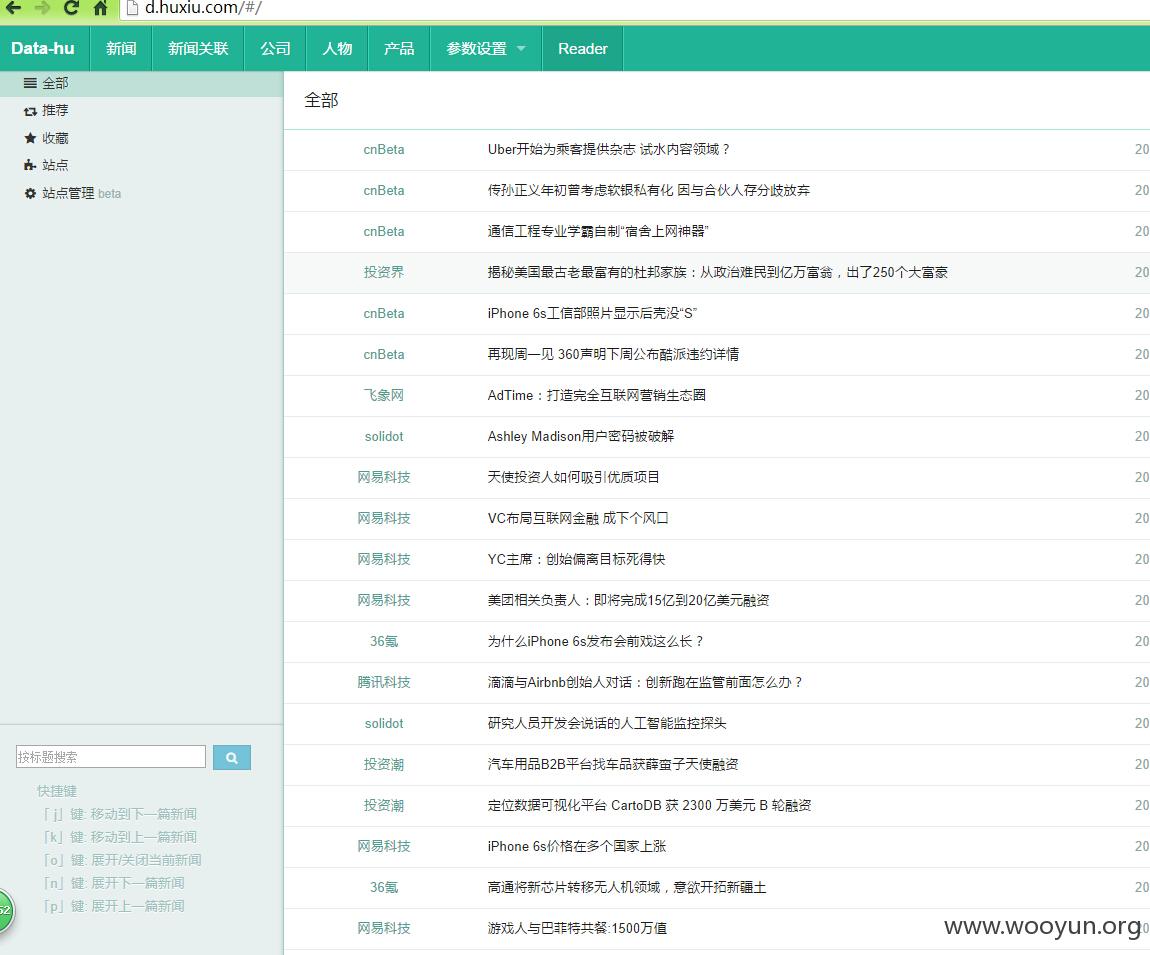The height and width of the screenshot is (955, 1150).
Task: Click the 按标题搜索 search field
Action: click(x=111, y=757)
